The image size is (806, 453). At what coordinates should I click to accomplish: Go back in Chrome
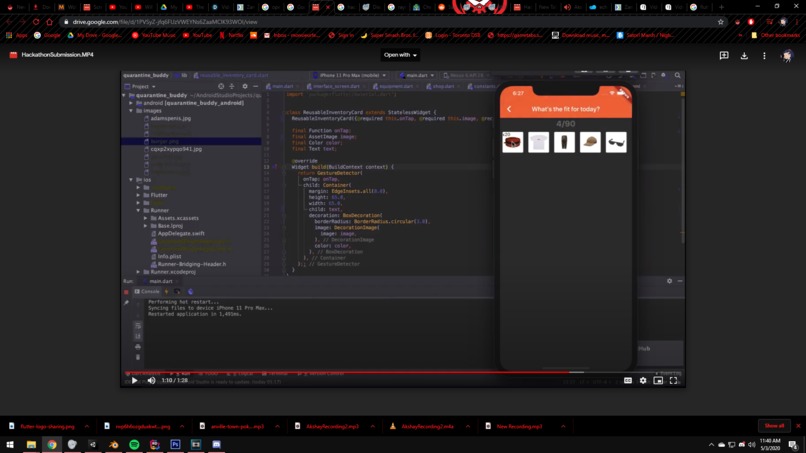pyautogui.click(x=9, y=22)
